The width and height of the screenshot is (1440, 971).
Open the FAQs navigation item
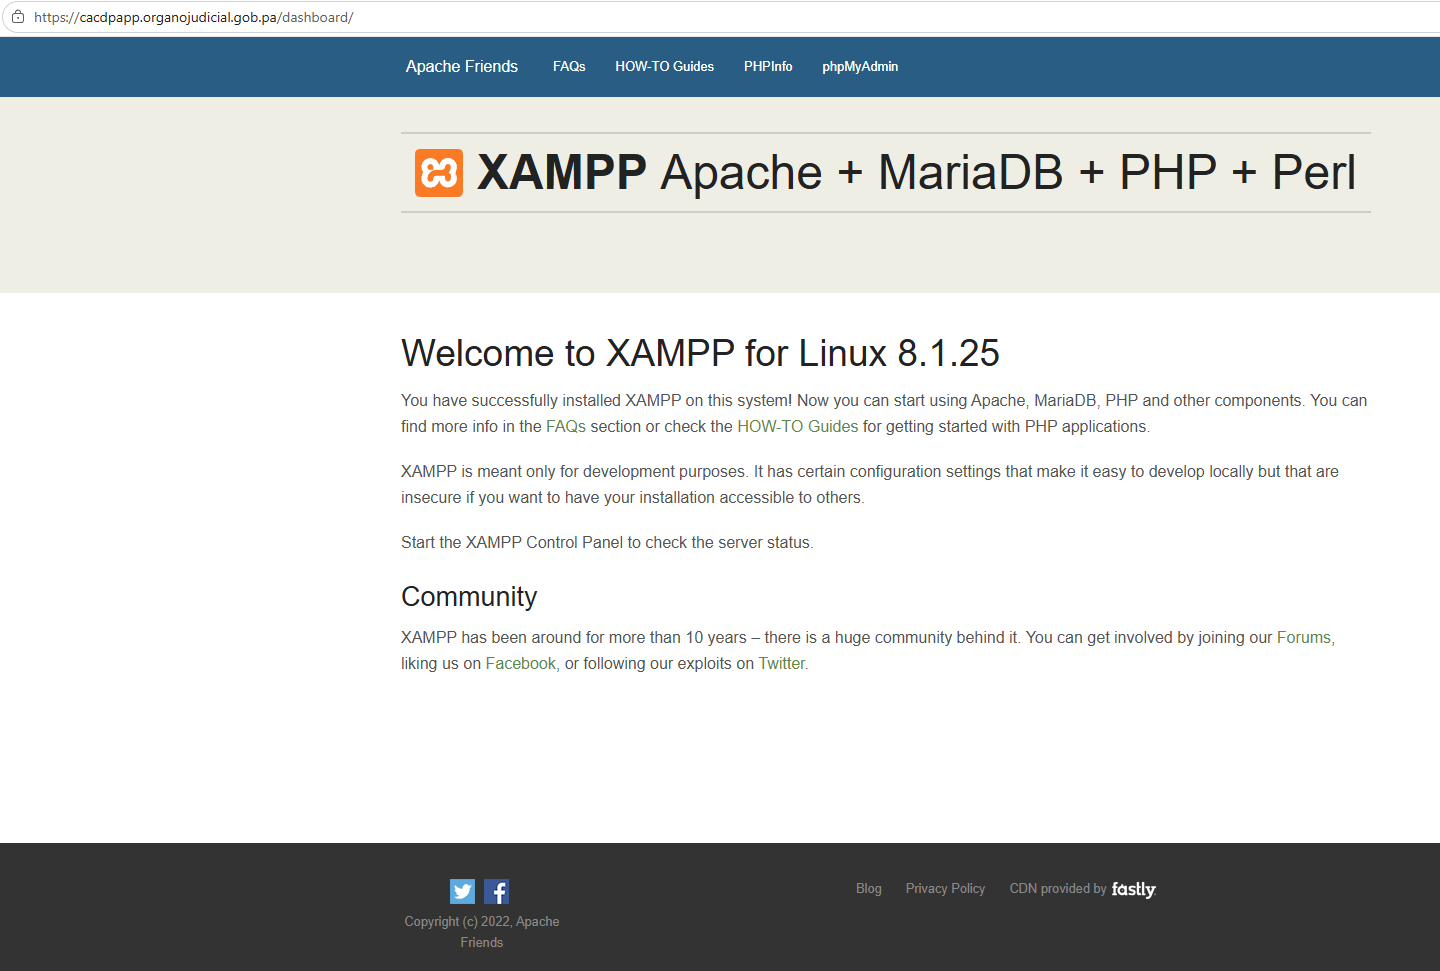point(569,67)
